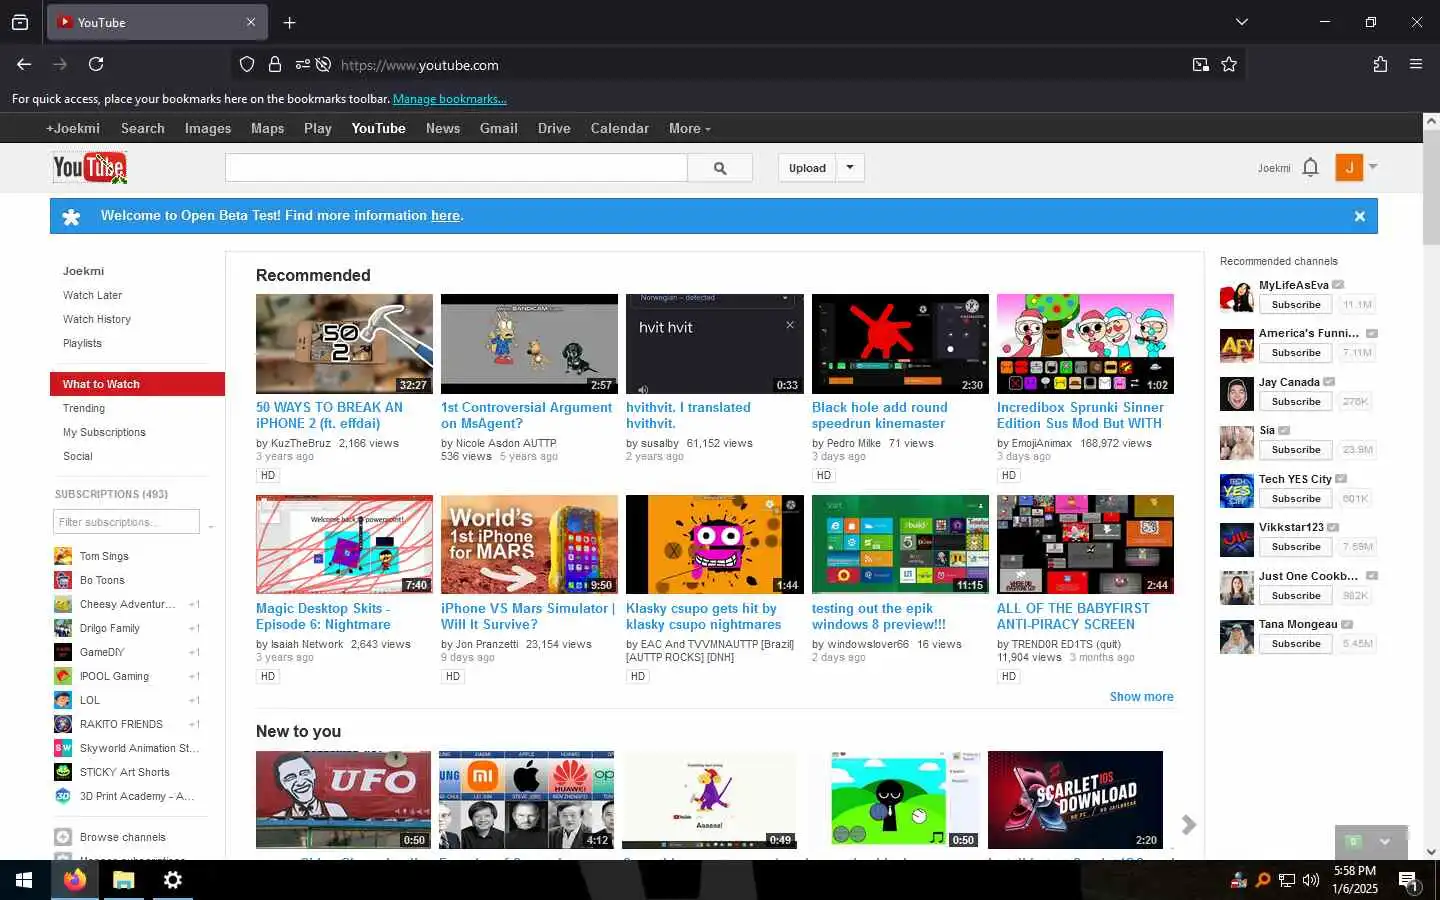Open the Firefox application menu
The width and height of the screenshot is (1440, 900).
(x=1416, y=64)
